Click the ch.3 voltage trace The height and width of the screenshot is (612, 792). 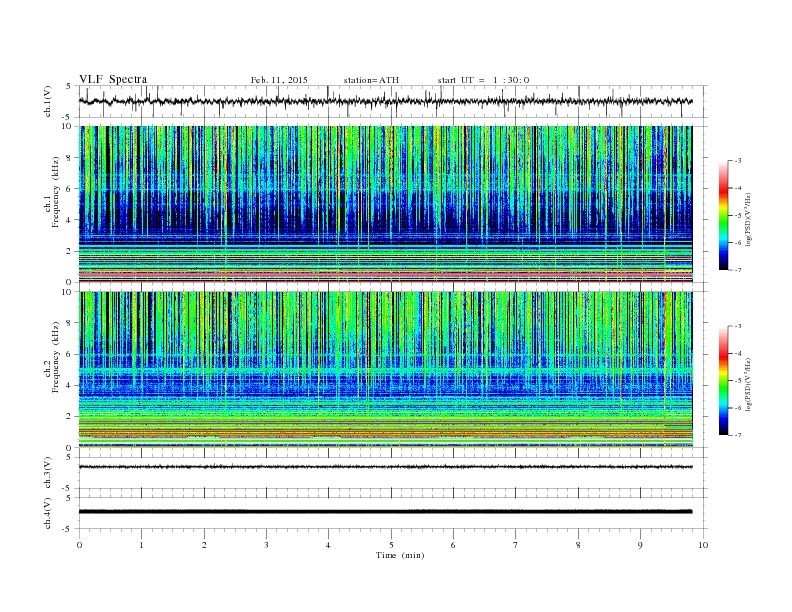click(385, 467)
